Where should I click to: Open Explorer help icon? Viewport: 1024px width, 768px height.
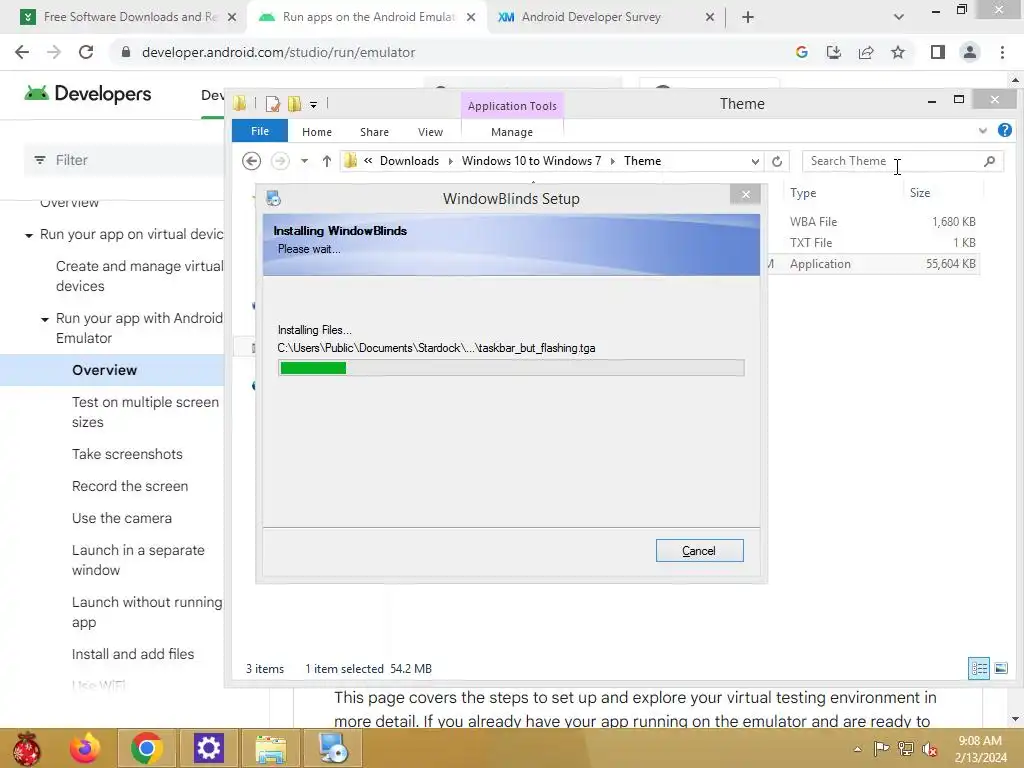(x=1004, y=131)
